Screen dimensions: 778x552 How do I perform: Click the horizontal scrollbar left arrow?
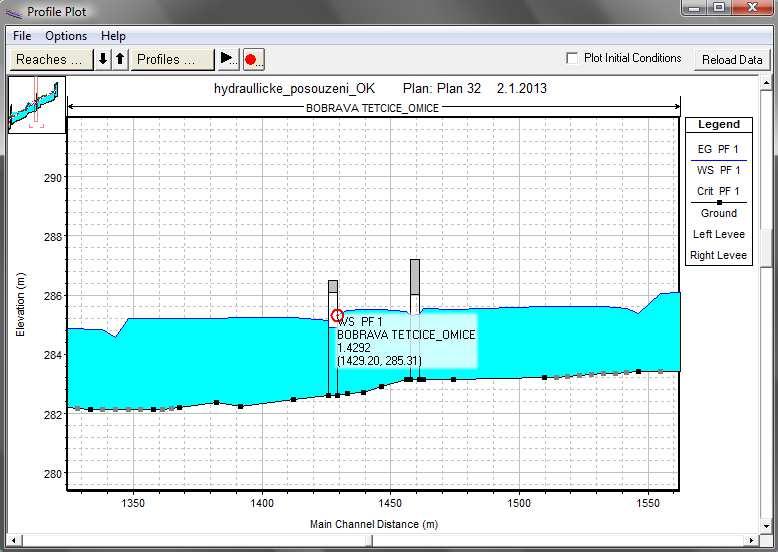[13, 540]
